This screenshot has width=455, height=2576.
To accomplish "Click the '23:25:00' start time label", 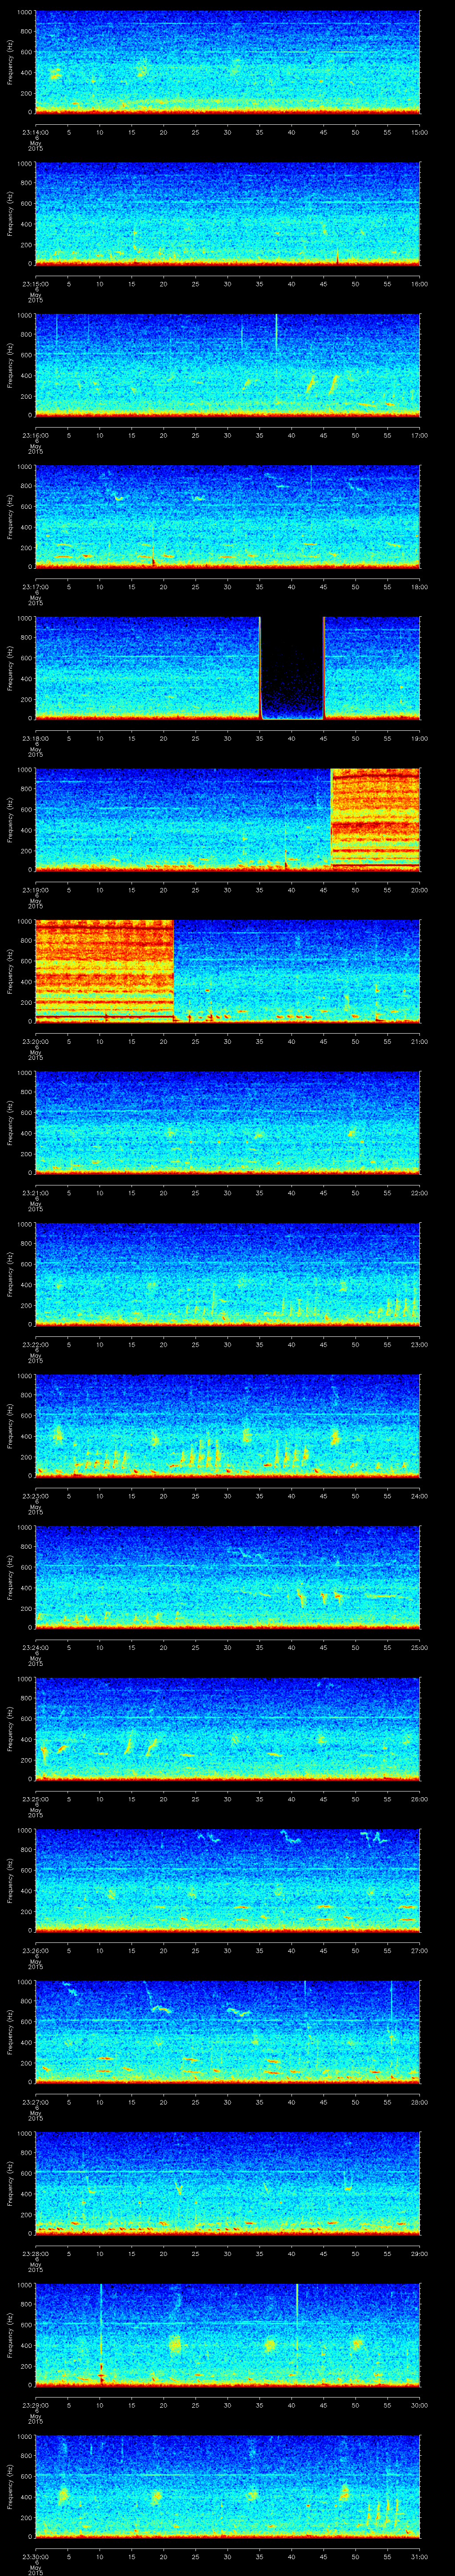I will tap(35, 1799).
